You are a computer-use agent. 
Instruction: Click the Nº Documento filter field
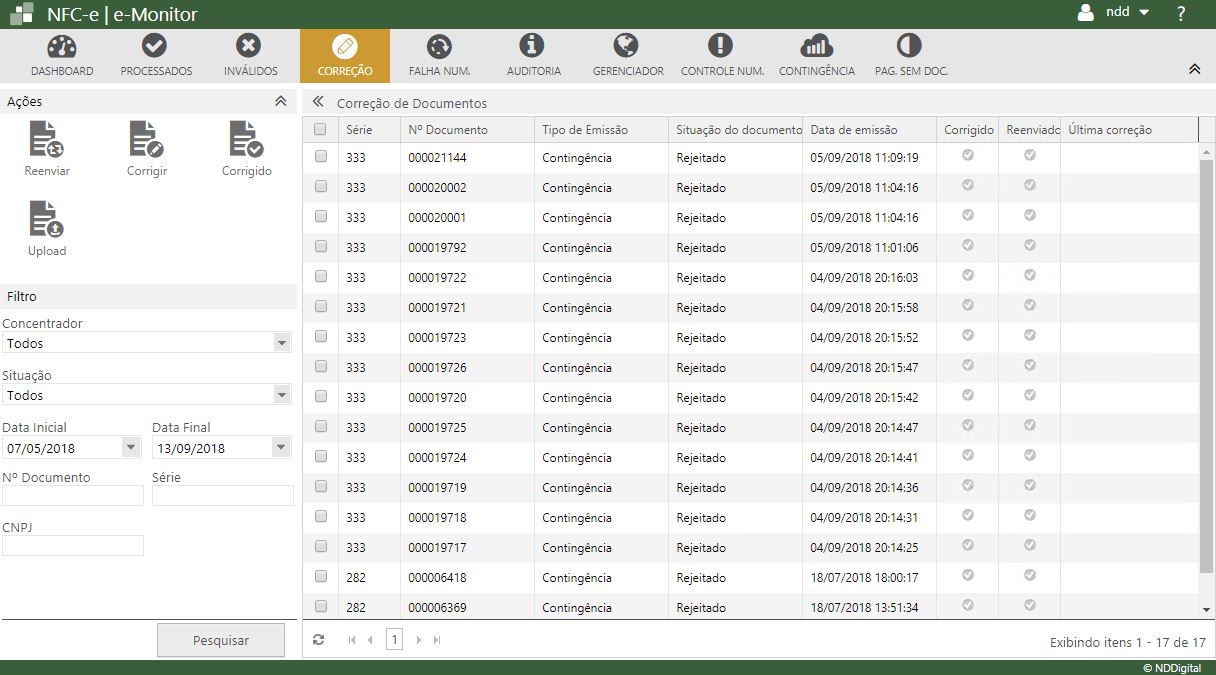click(73, 496)
